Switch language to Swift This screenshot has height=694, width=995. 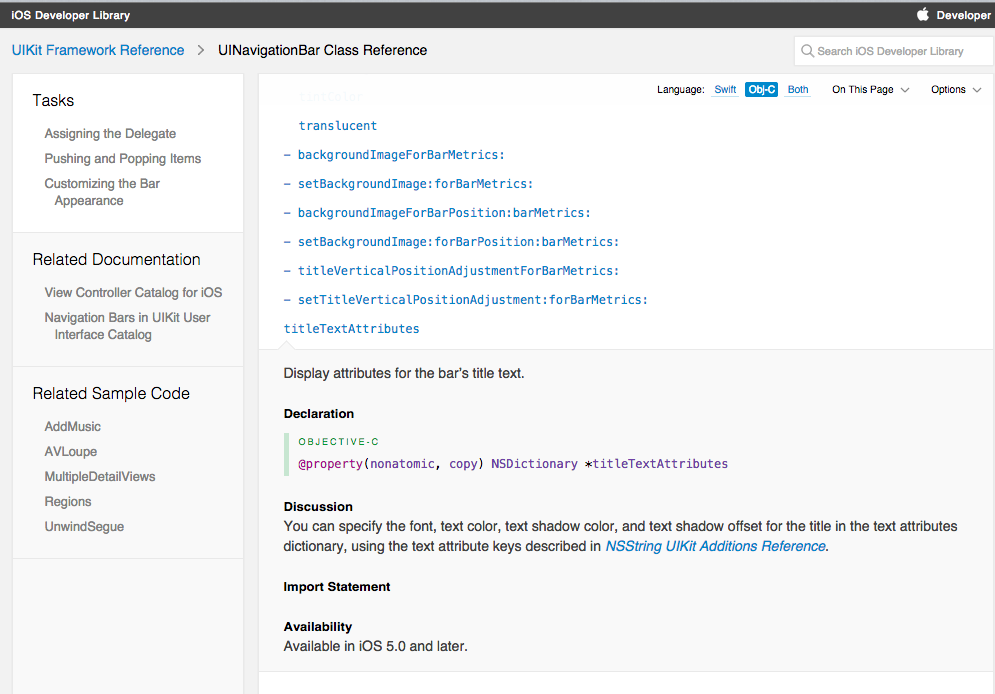[725, 90]
